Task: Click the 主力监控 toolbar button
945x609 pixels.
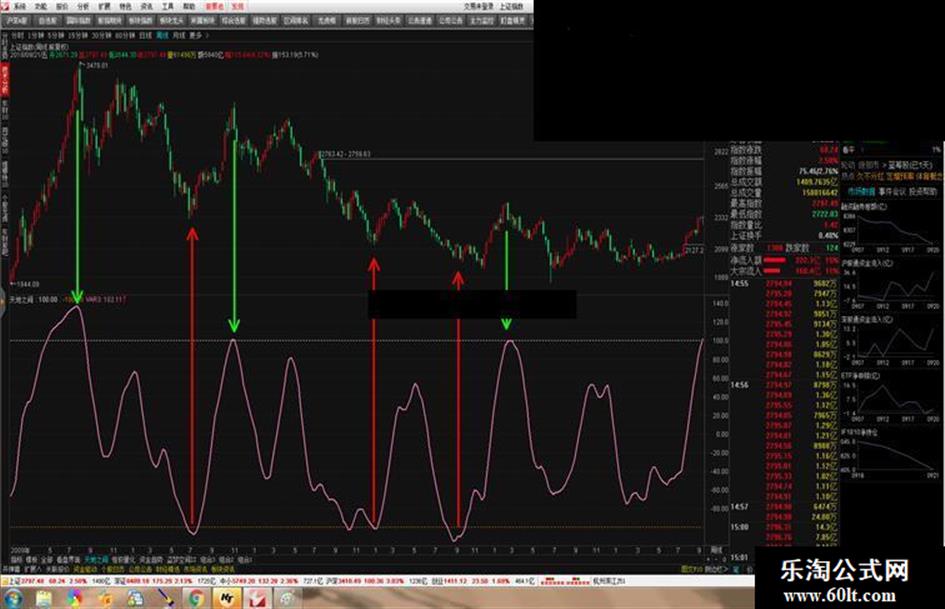Action: [x=482, y=21]
